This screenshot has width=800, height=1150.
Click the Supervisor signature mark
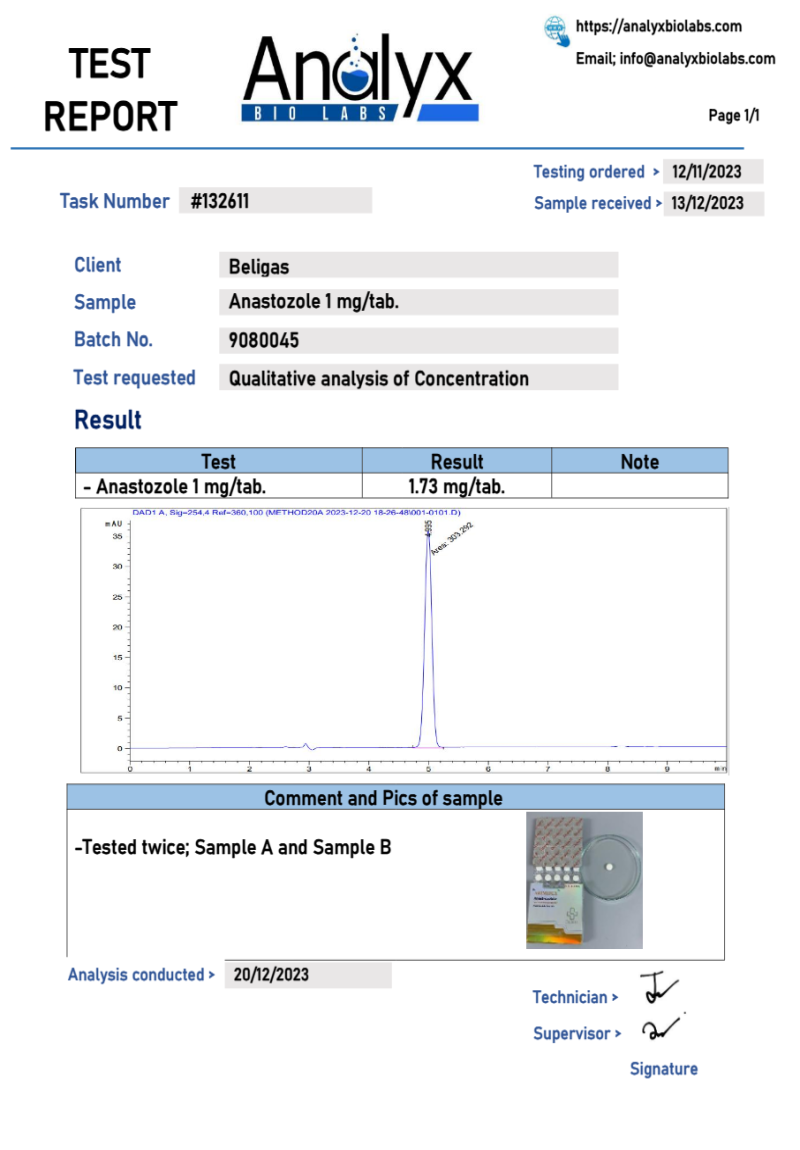[661, 1029]
